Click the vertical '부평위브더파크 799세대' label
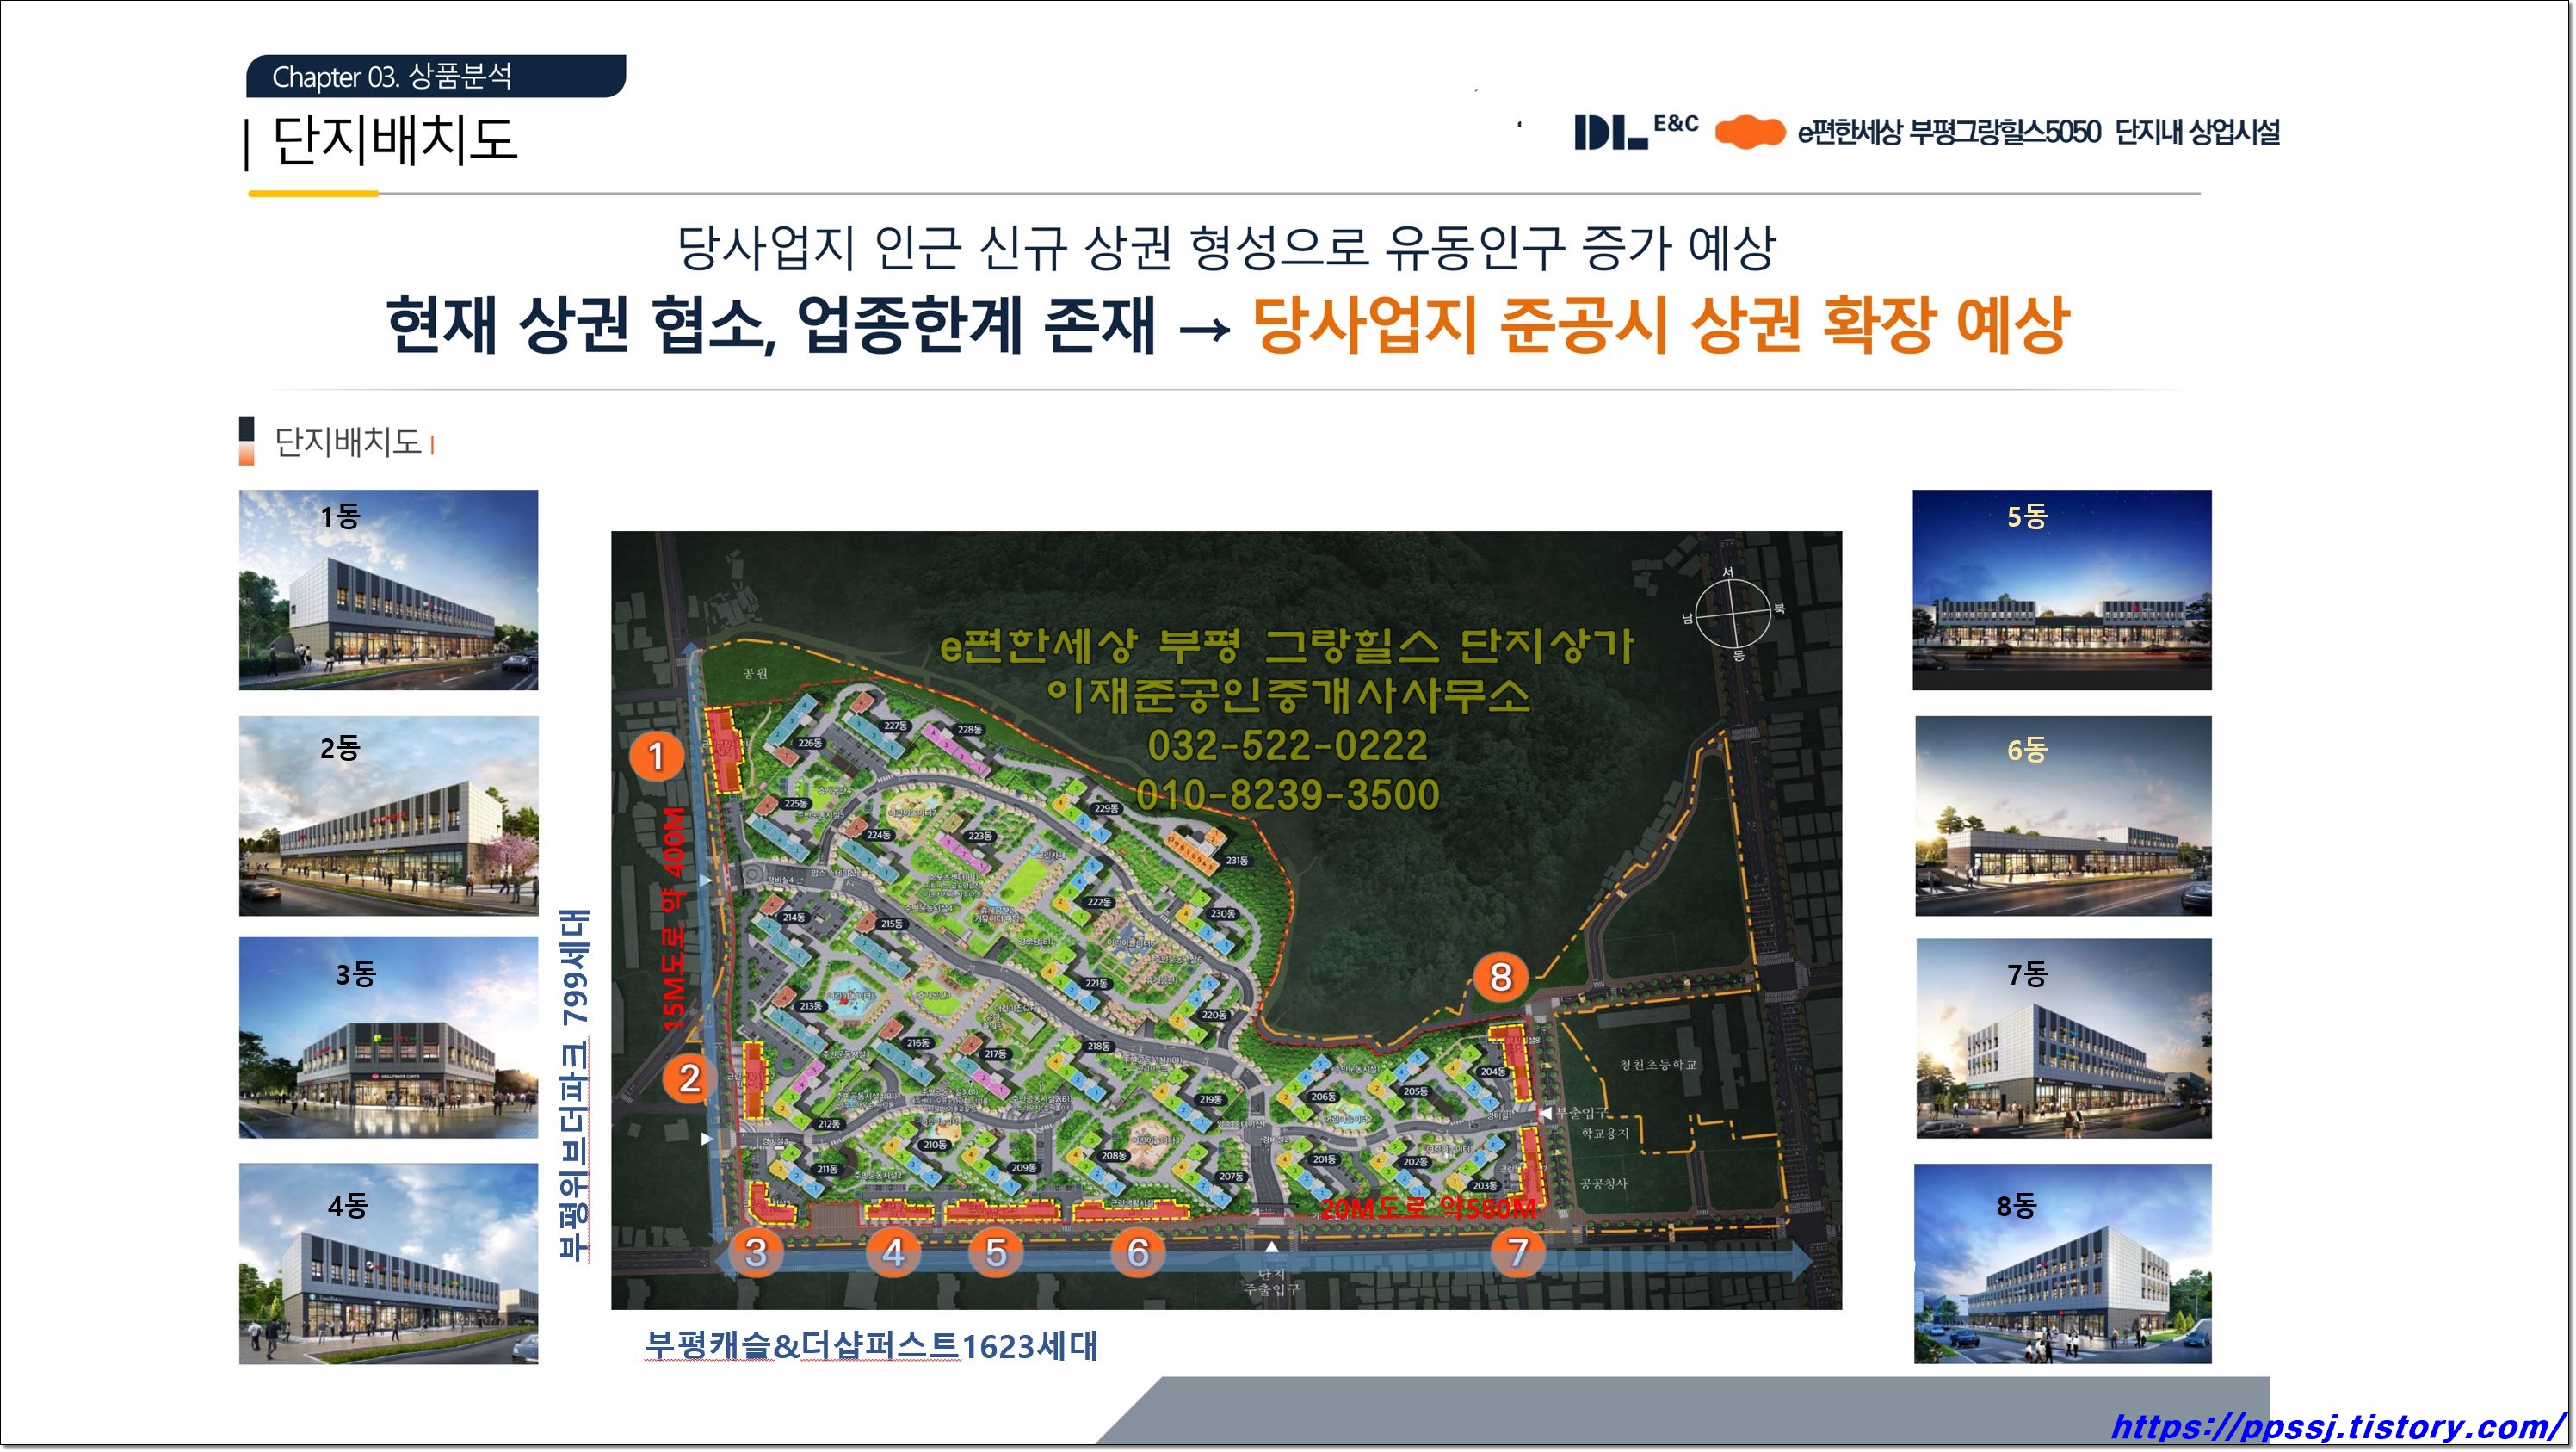2576x1452 pixels. tap(575, 1085)
